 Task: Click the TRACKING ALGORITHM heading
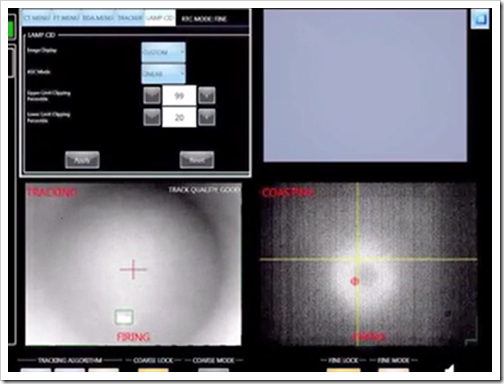tap(70, 360)
